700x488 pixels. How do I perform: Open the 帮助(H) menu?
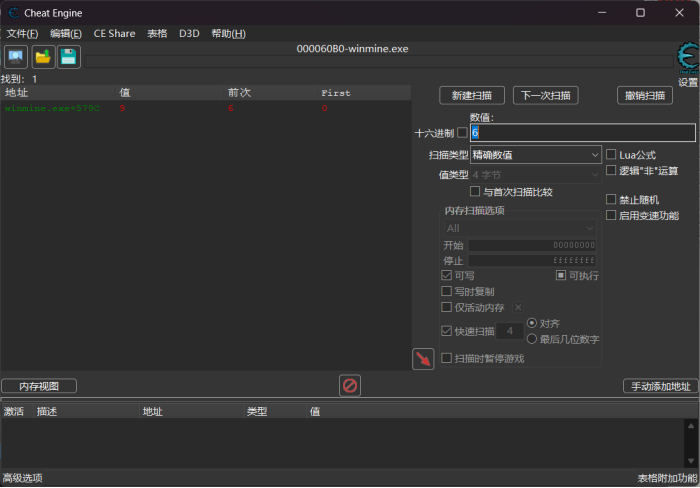(x=228, y=33)
